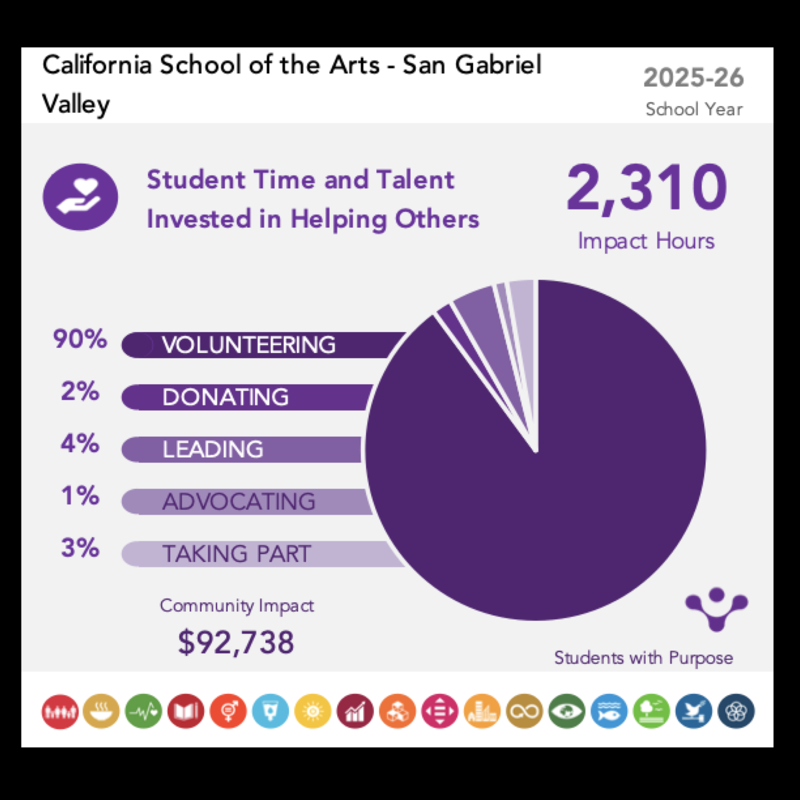Click the $92,738 Community Impact value
800x800 pixels.
(236, 642)
